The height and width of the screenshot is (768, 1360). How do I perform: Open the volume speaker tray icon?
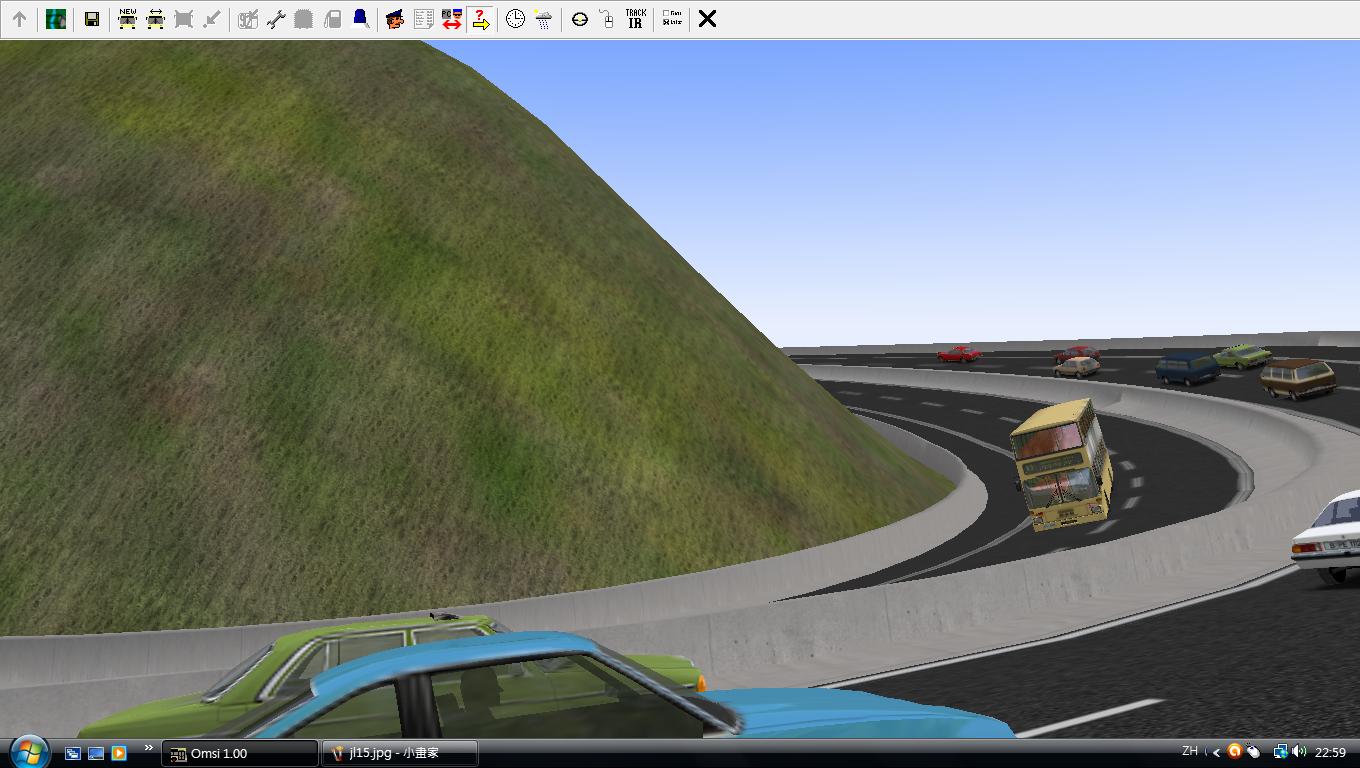[1298, 752]
